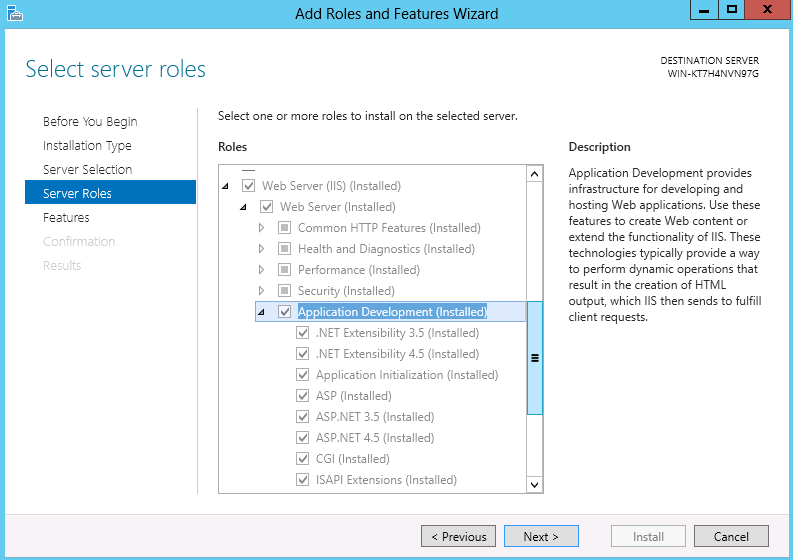Click the Previous button
This screenshot has width=793, height=560.
(x=458, y=536)
